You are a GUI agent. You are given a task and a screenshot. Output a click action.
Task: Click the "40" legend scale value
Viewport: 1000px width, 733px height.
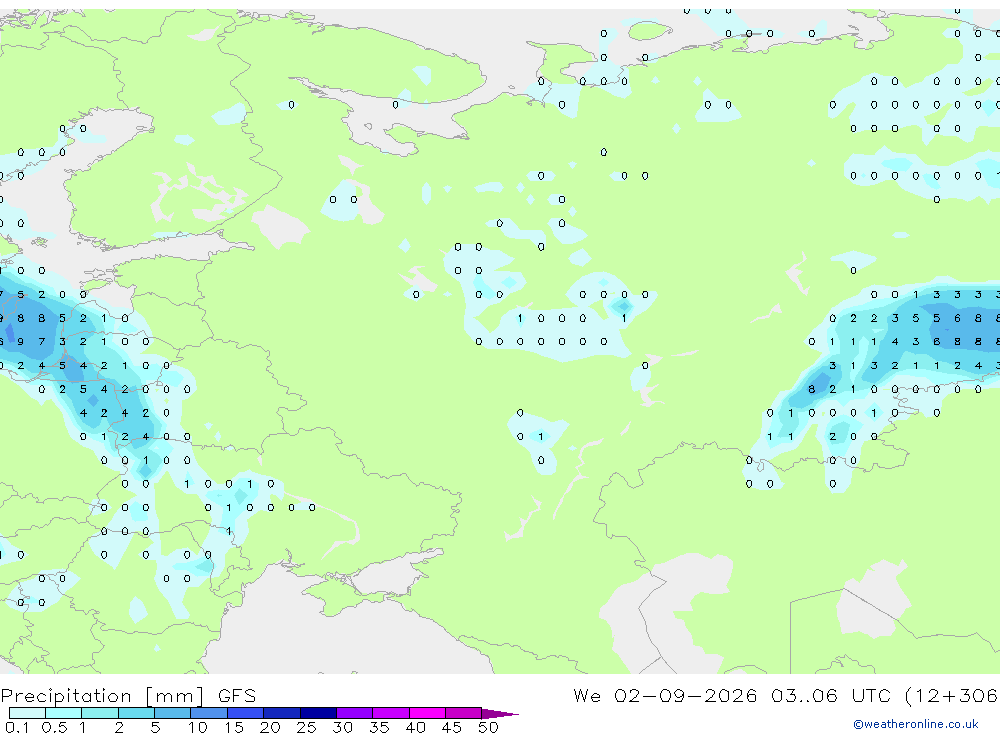[x=415, y=727]
